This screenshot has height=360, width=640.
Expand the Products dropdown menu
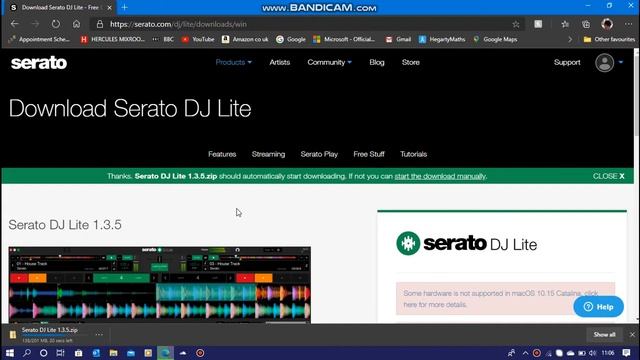pyautogui.click(x=233, y=62)
